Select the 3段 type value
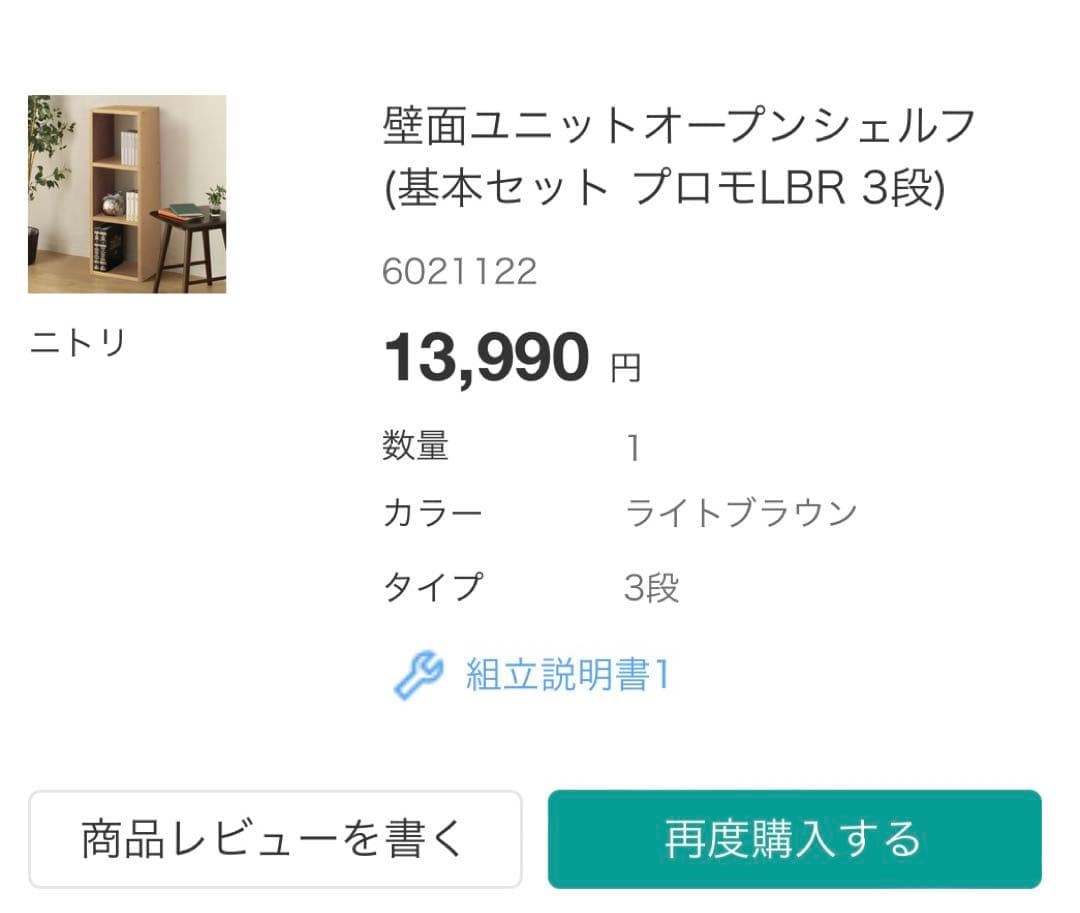This screenshot has width=1080, height=913. click(x=651, y=588)
